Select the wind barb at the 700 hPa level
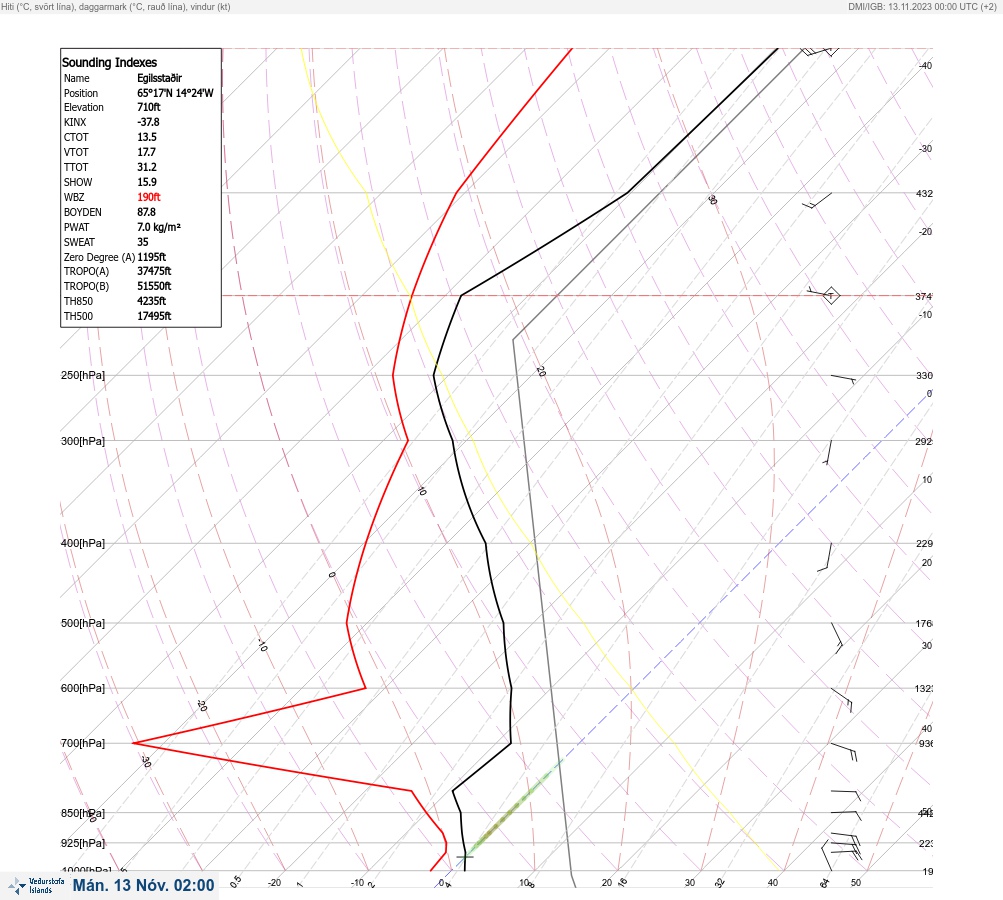The width and height of the screenshot is (1003, 900). click(x=844, y=752)
